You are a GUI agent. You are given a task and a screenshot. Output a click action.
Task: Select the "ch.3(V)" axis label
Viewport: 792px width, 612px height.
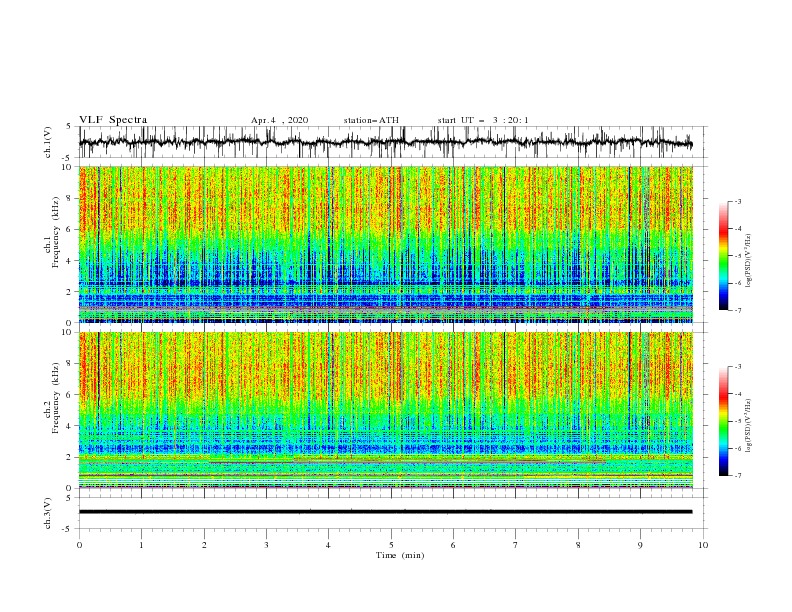48,513
